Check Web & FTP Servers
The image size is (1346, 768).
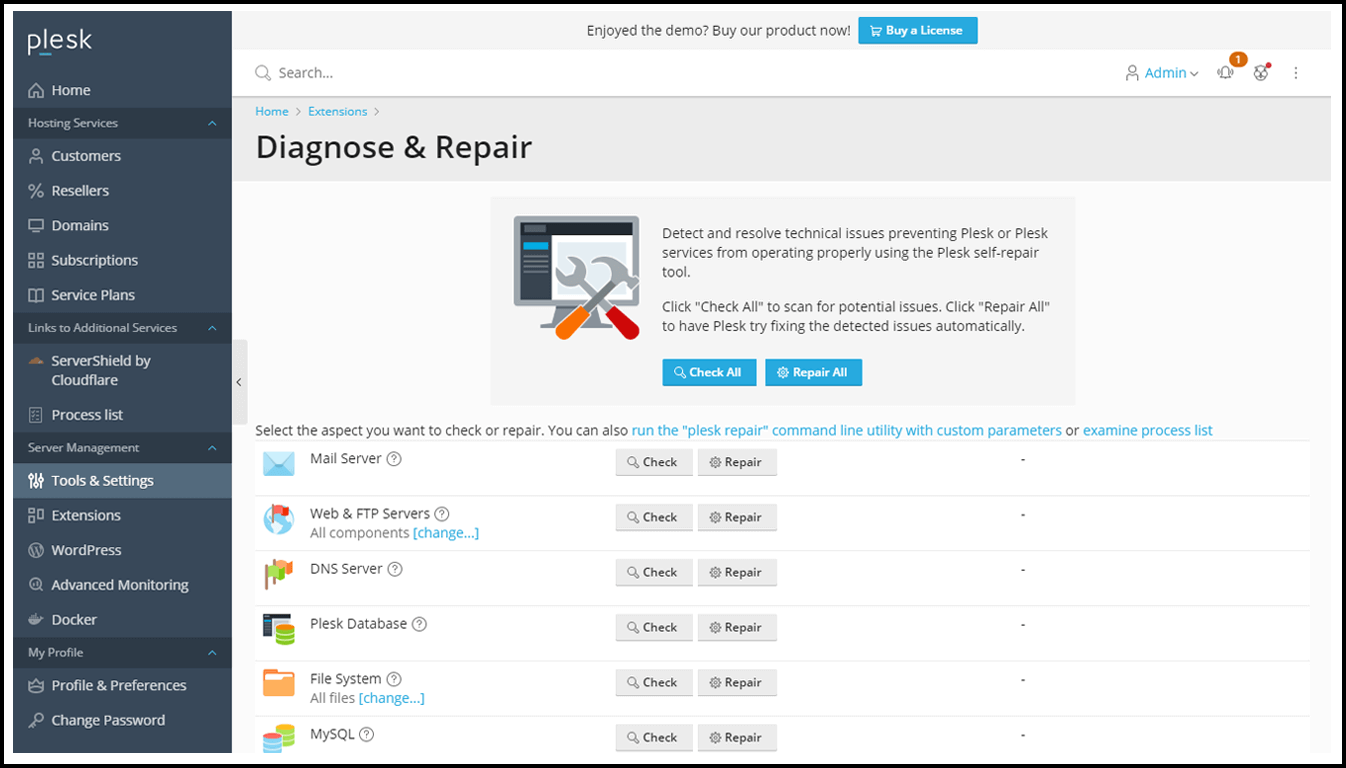tap(654, 517)
